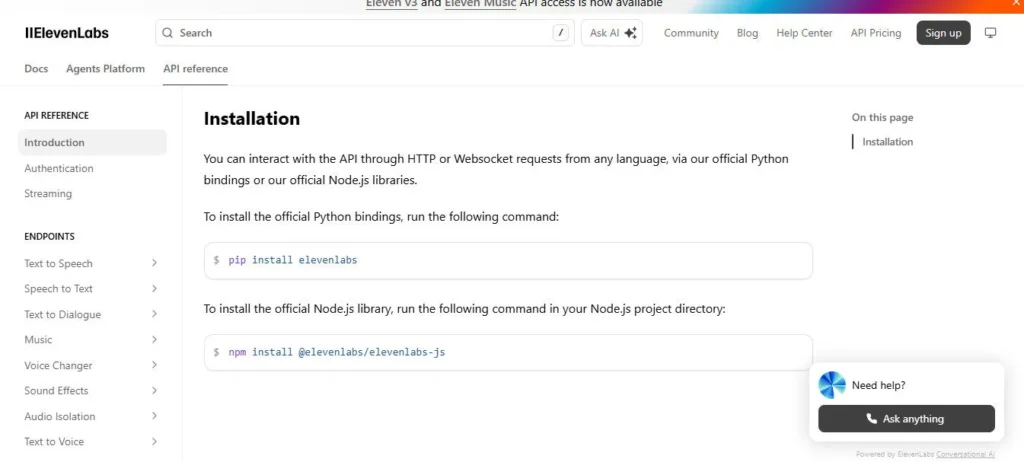This screenshot has width=1024, height=462.
Task: Jump to Installation in On this page
Action: coord(888,142)
